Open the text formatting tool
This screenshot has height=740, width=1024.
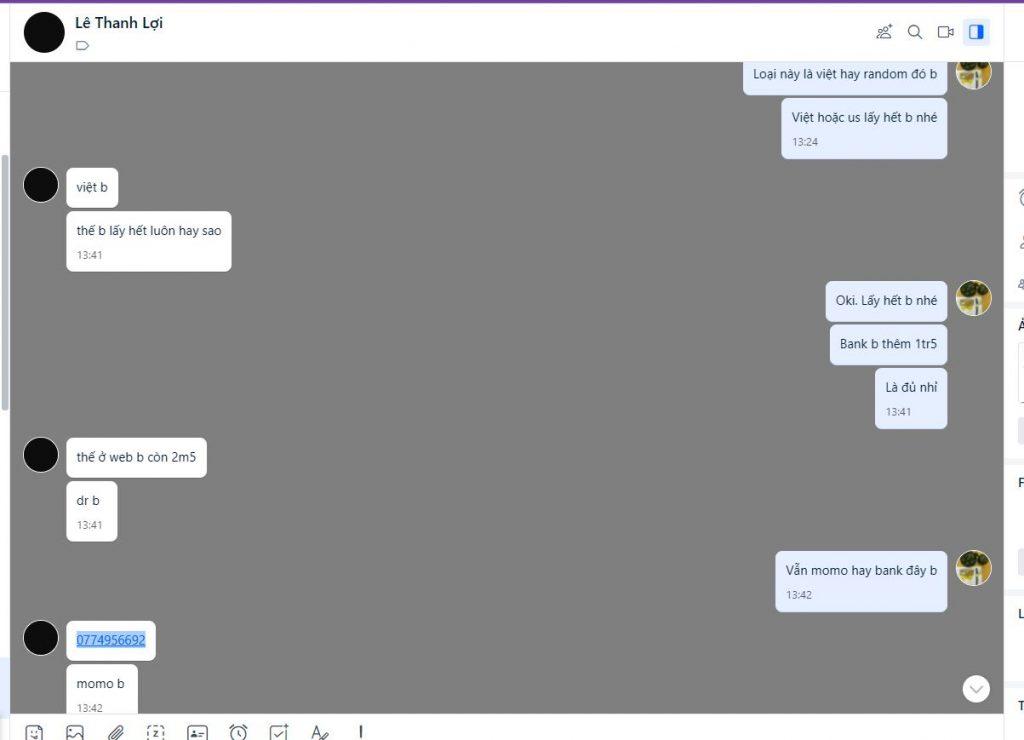pos(320,732)
